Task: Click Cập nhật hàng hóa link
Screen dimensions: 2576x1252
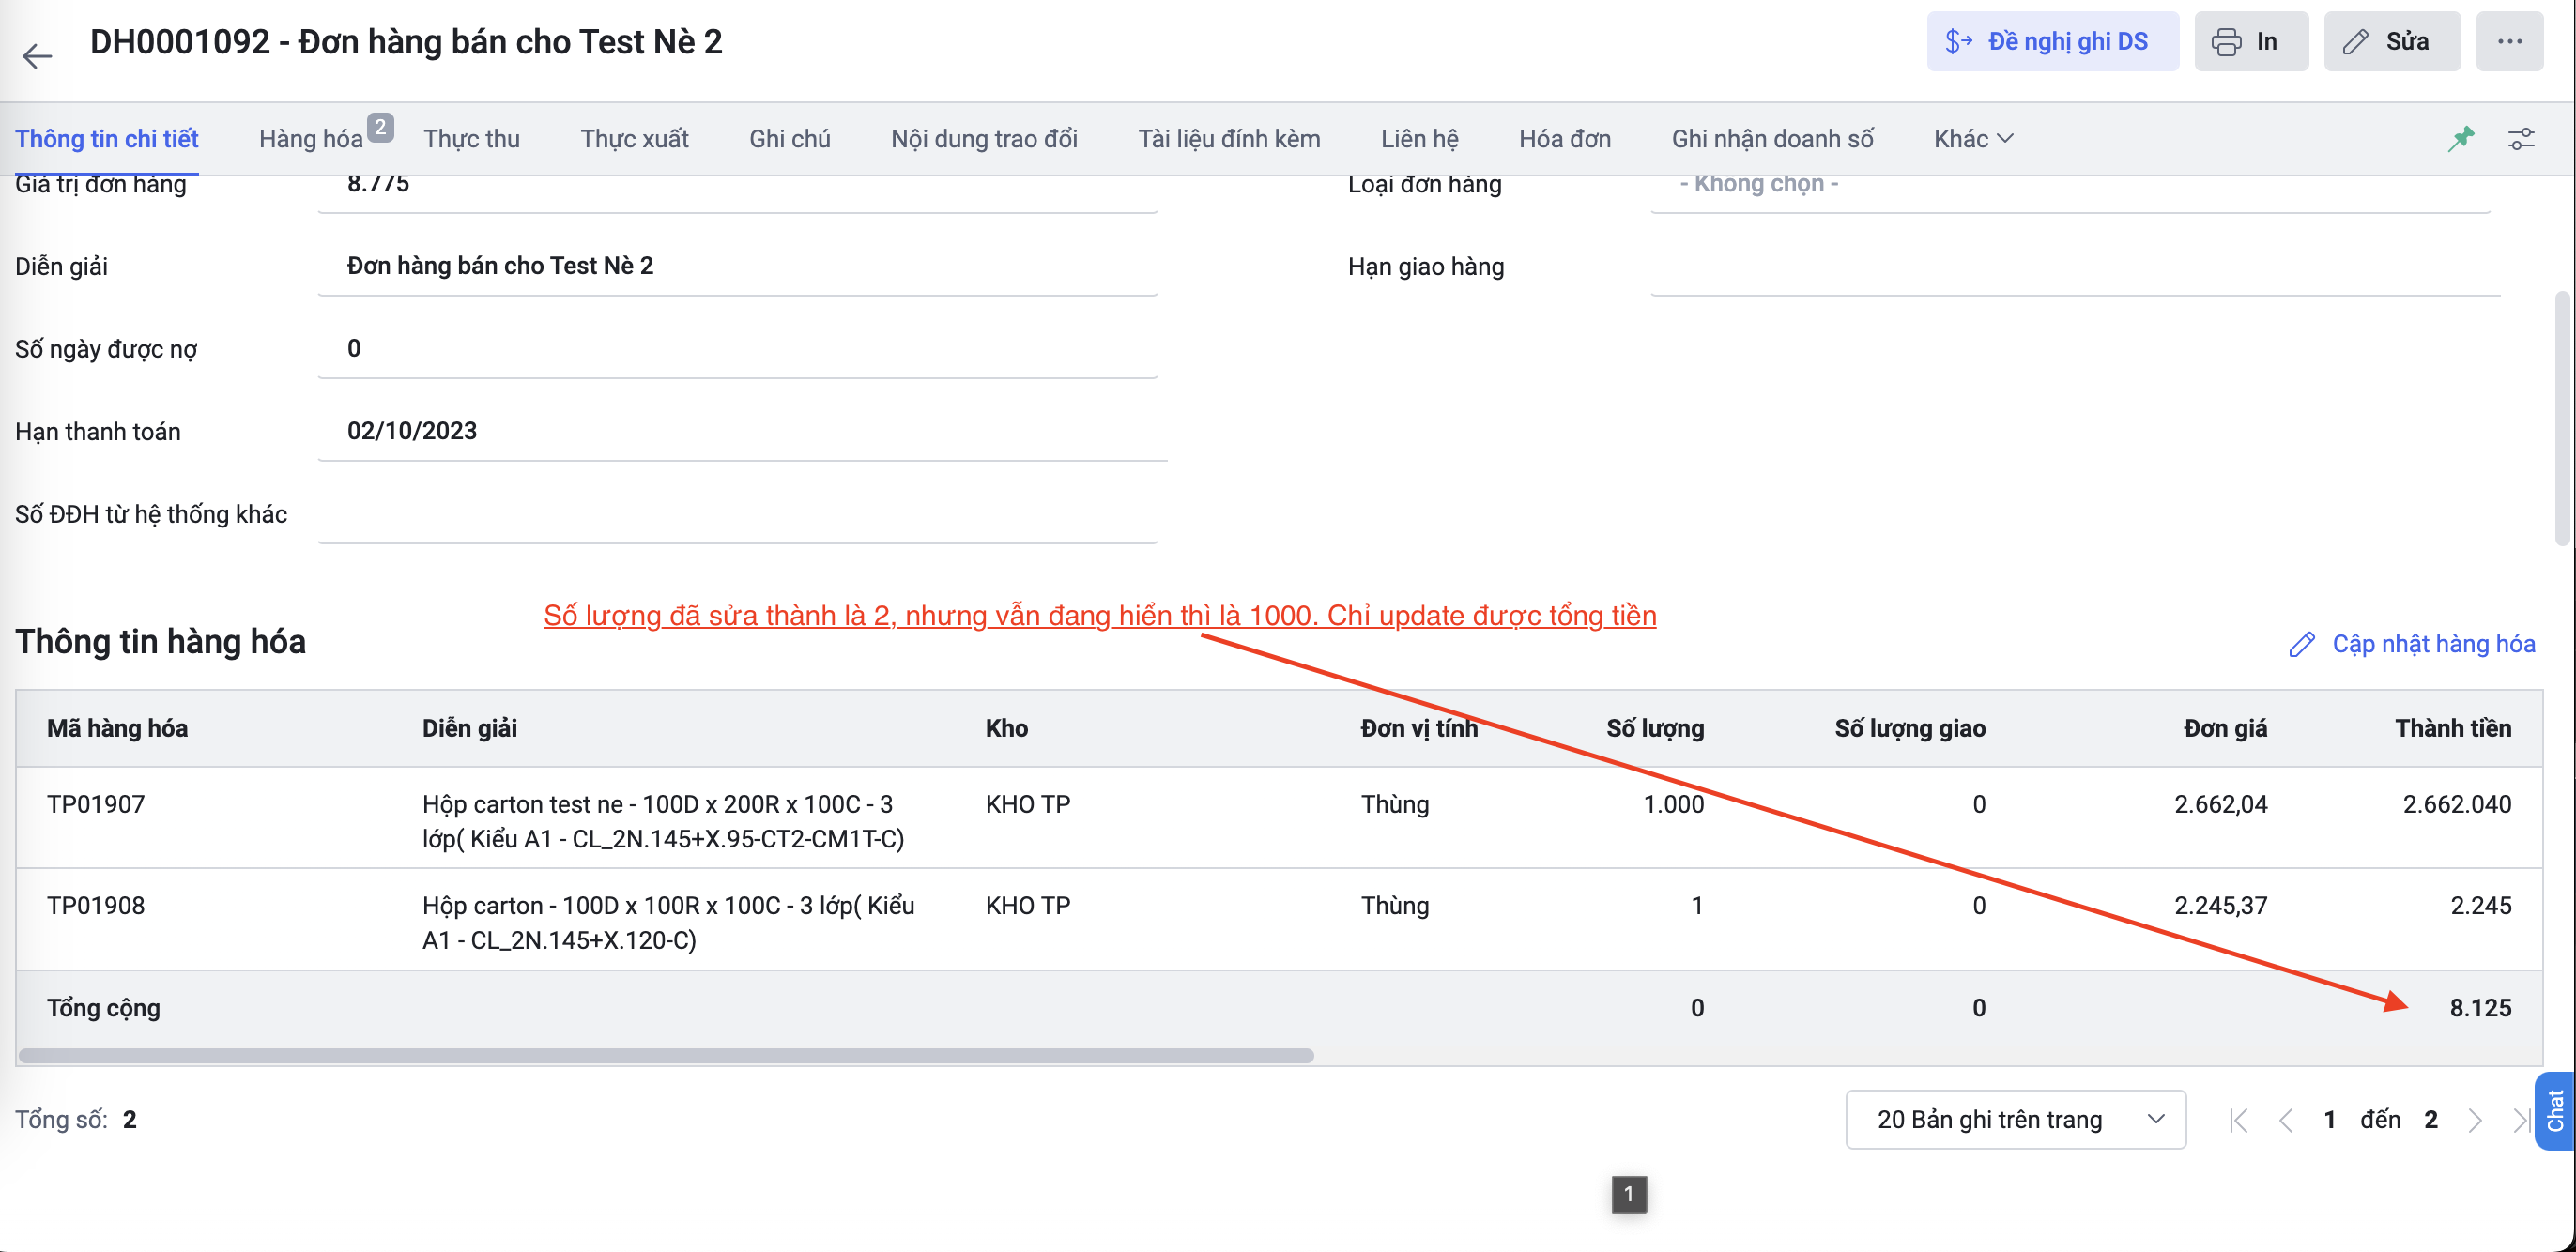Action: pyautogui.click(x=2412, y=644)
